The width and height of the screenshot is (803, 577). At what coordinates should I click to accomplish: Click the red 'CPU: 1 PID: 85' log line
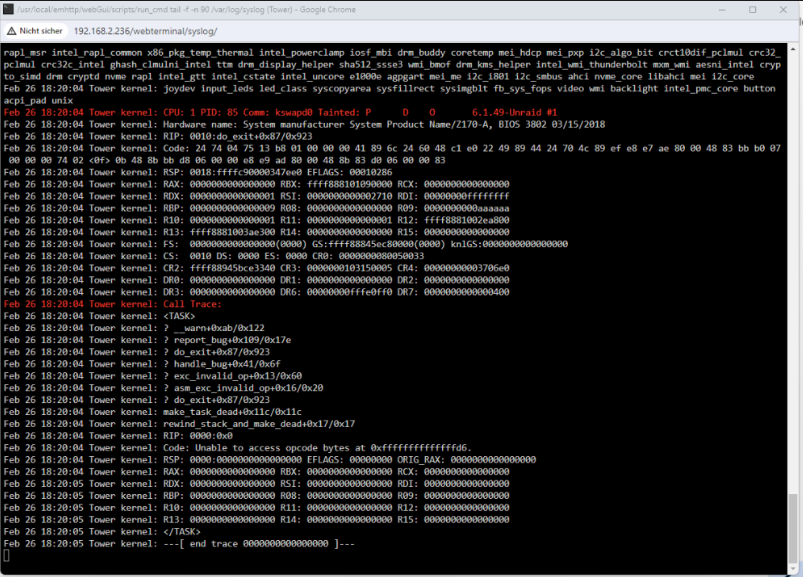coord(280,112)
